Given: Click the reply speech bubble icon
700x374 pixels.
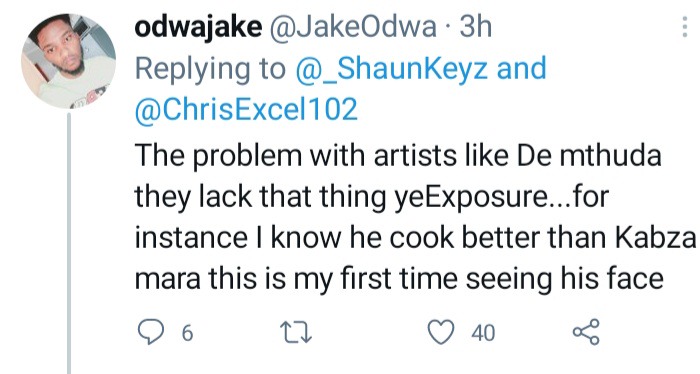Looking at the screenshot, I should coord(150,332).
